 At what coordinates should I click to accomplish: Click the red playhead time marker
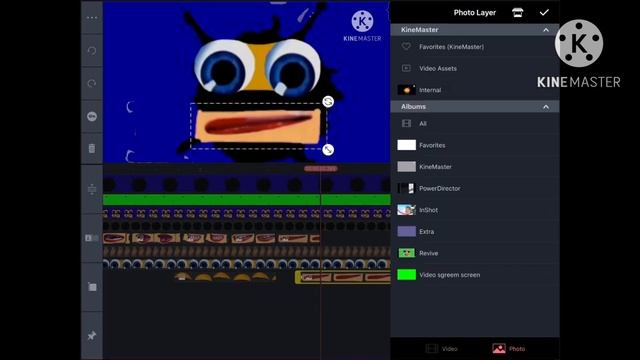pyautogui.click(x=321, y=168)
